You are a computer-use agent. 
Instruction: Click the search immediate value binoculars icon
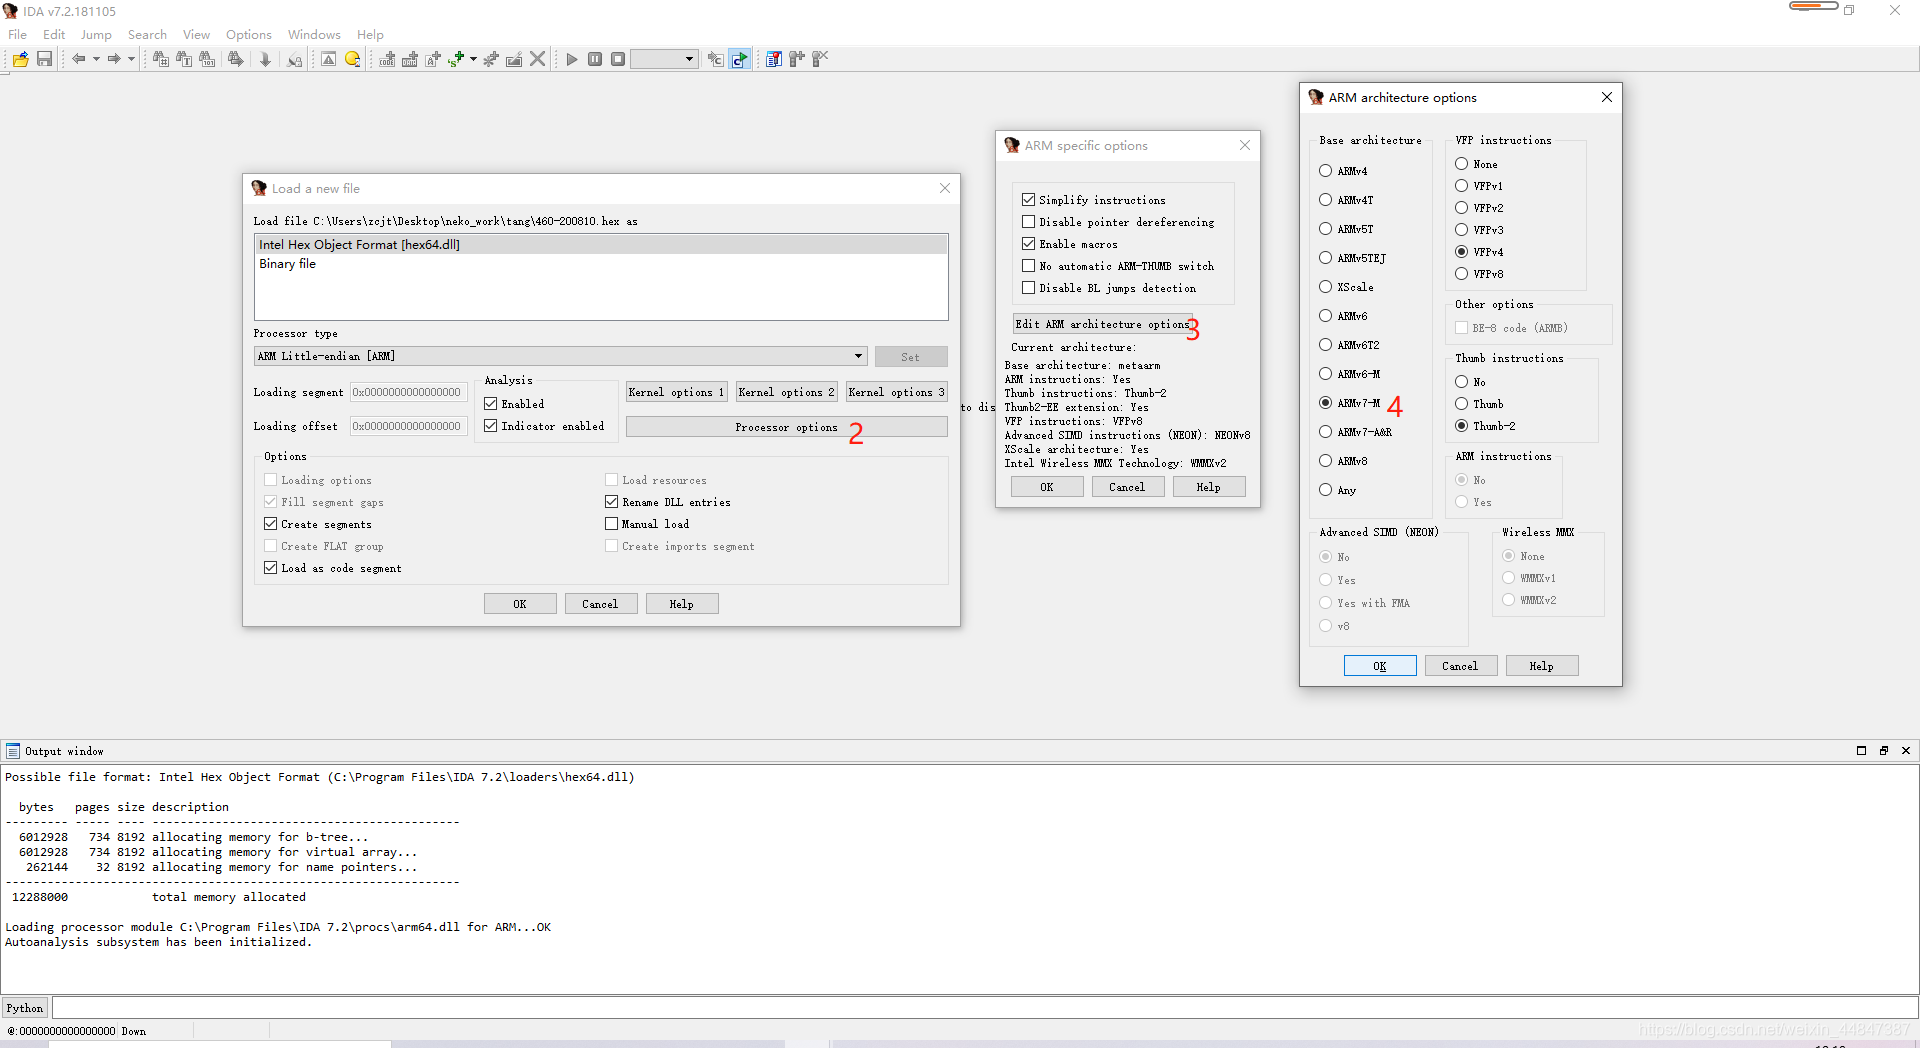pyautogui.click(x=160, y=59)
